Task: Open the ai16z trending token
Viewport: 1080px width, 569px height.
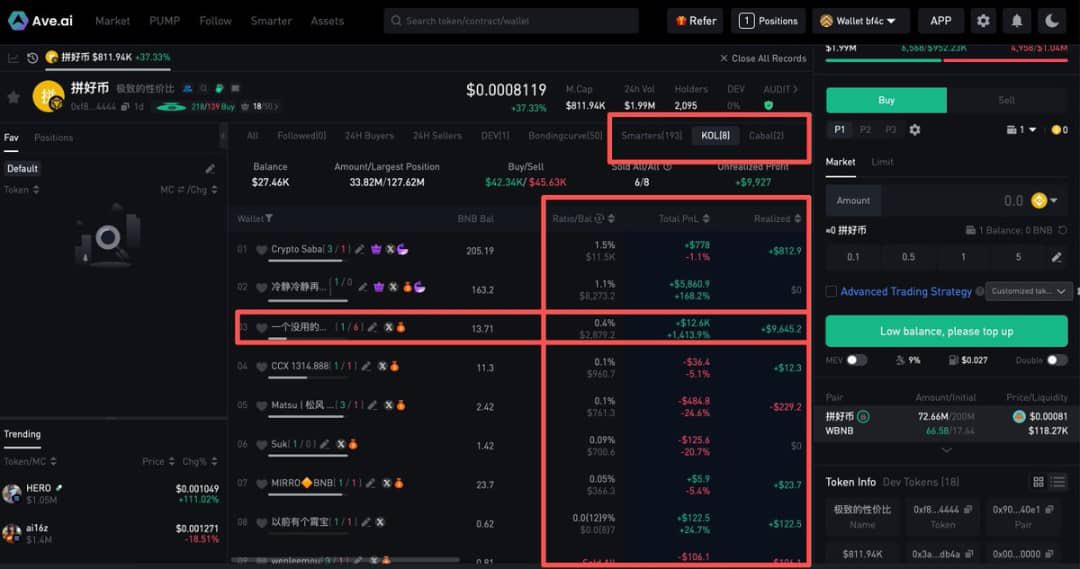Action: 113,533
